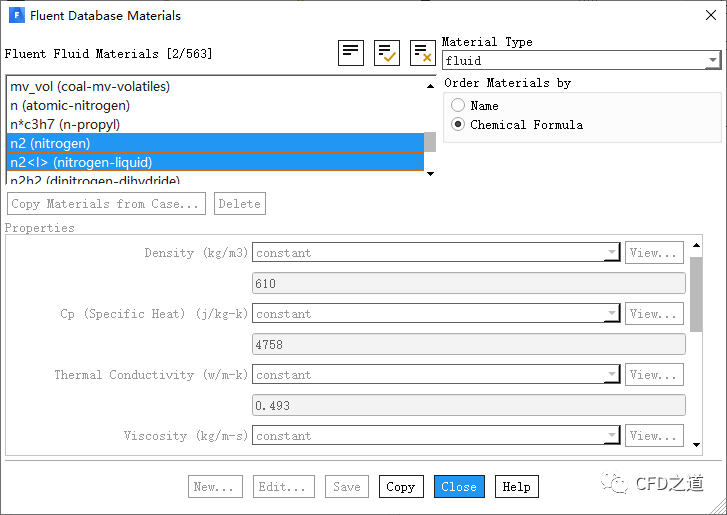Select Name ordering radio button
This screenshot has width=727, height=515.
pos(458,105)
